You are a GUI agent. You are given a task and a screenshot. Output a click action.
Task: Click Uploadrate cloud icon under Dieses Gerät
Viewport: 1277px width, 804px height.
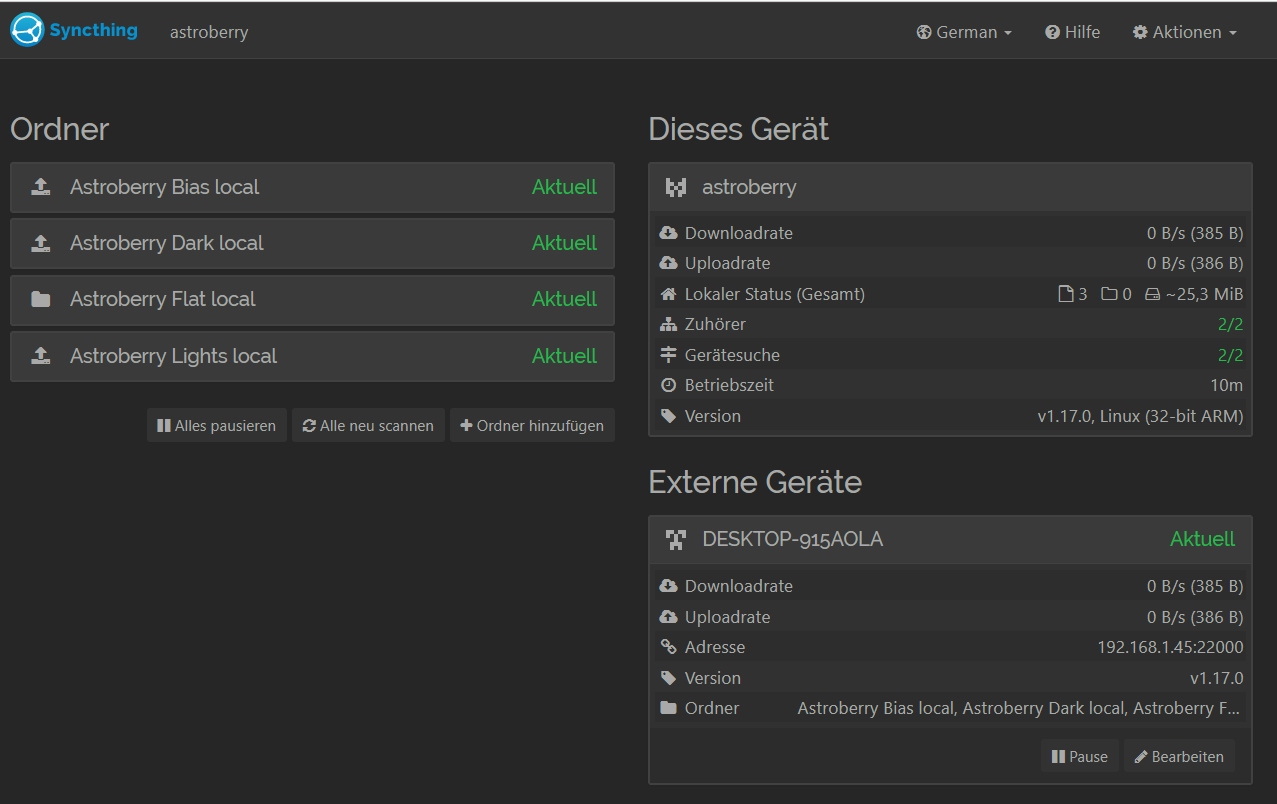(669, 263)
